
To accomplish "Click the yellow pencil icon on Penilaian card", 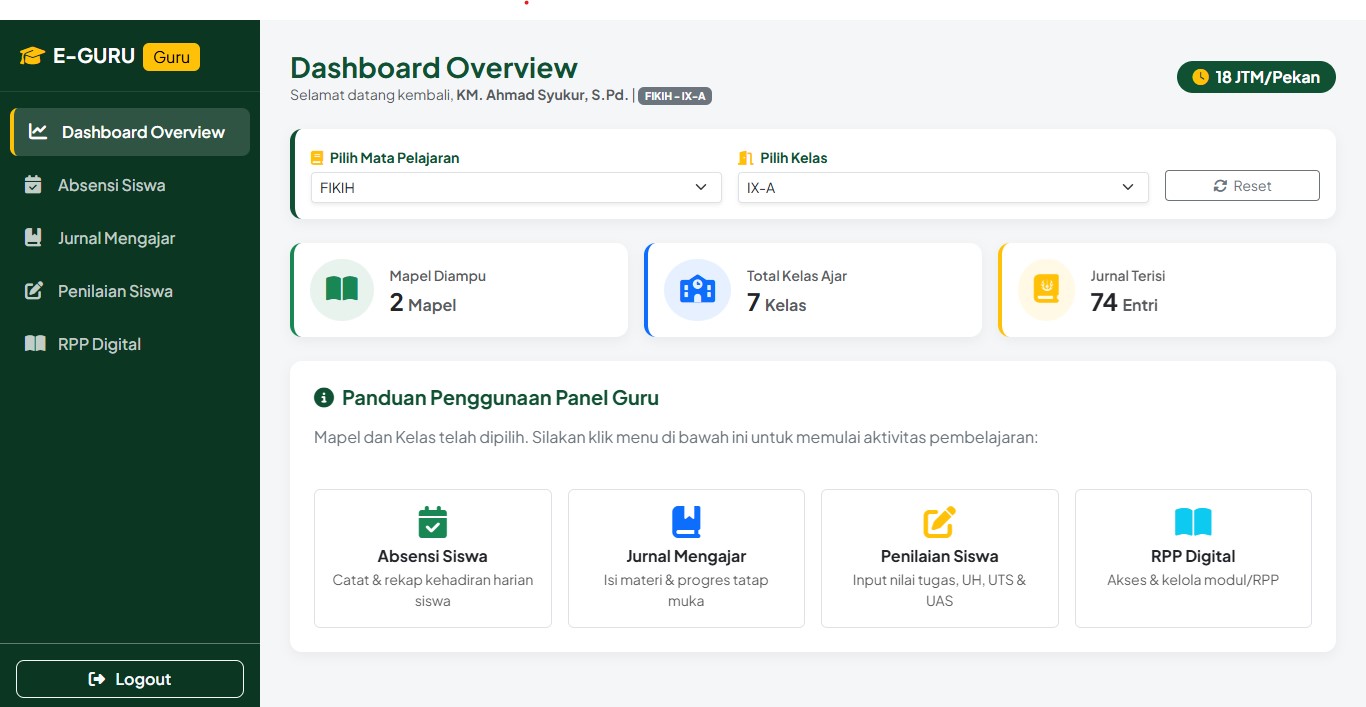I will (x=940, y=522).
